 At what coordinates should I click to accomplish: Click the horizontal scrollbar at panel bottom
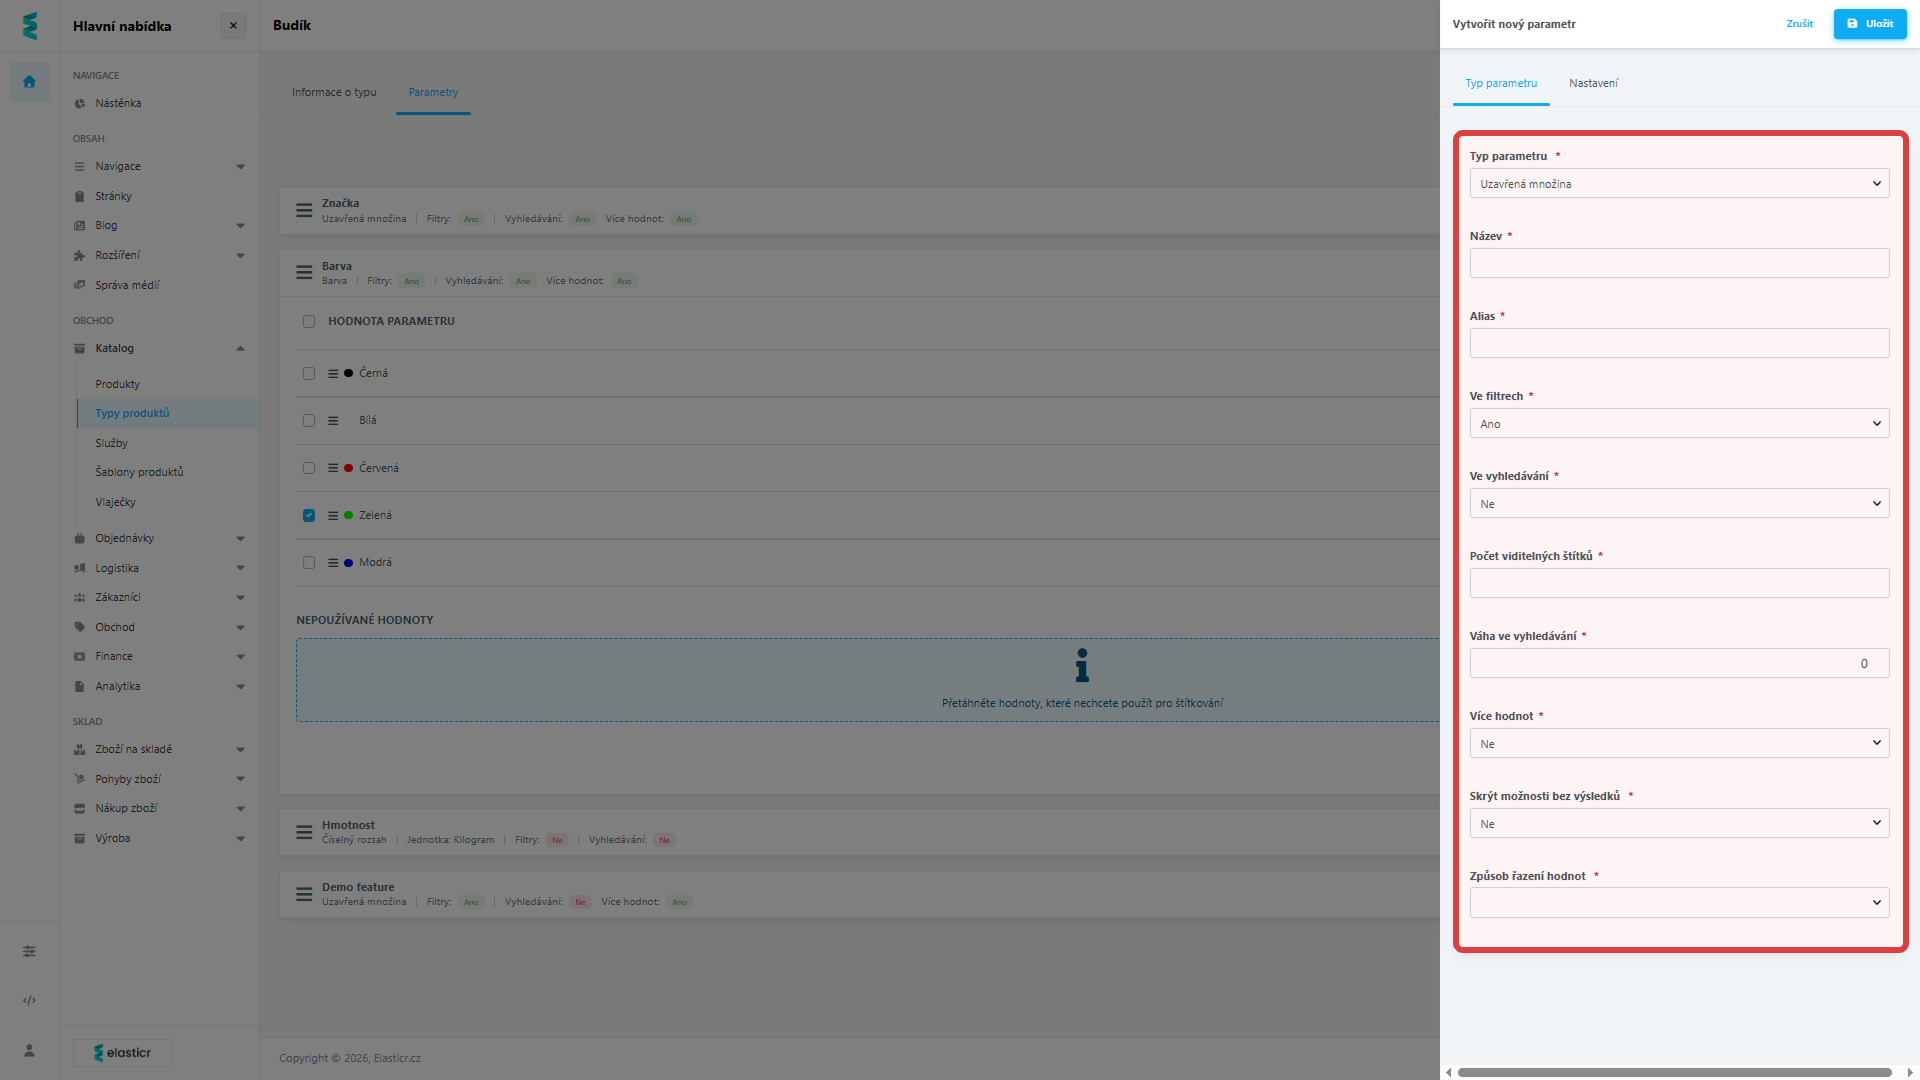[1674, 1072]
